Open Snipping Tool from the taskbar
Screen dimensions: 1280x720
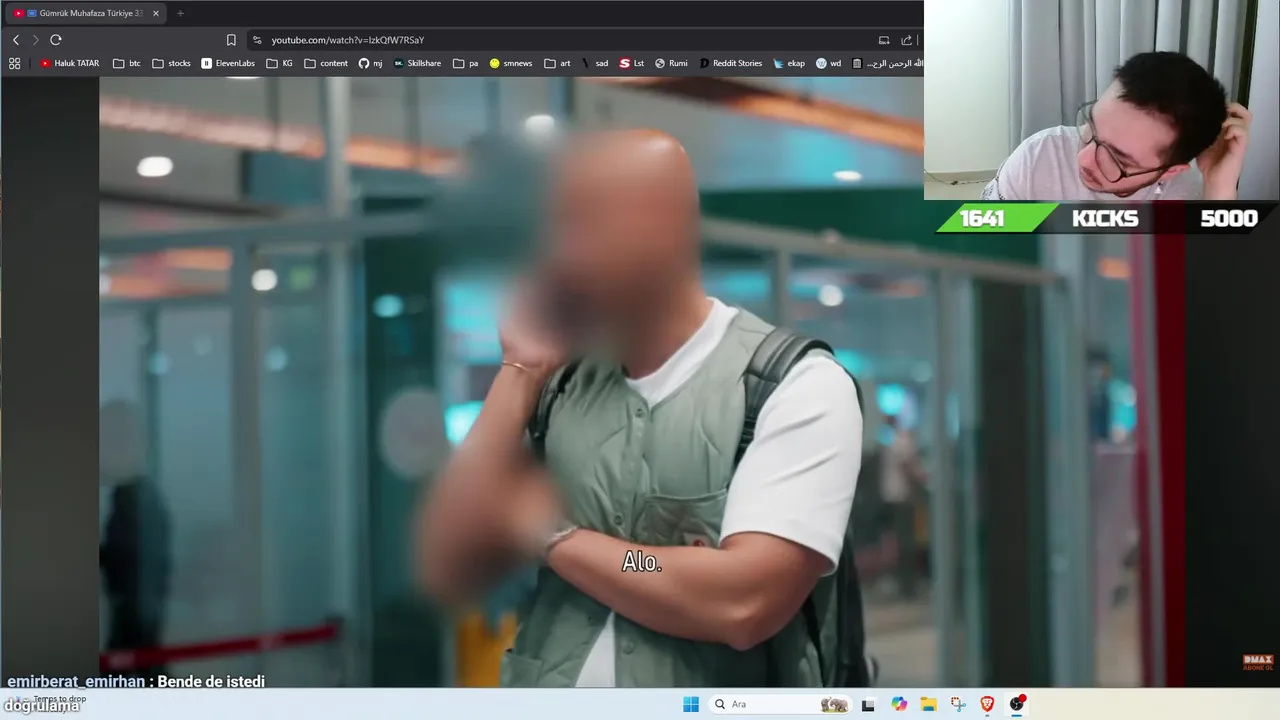click(x=957, y=704)
